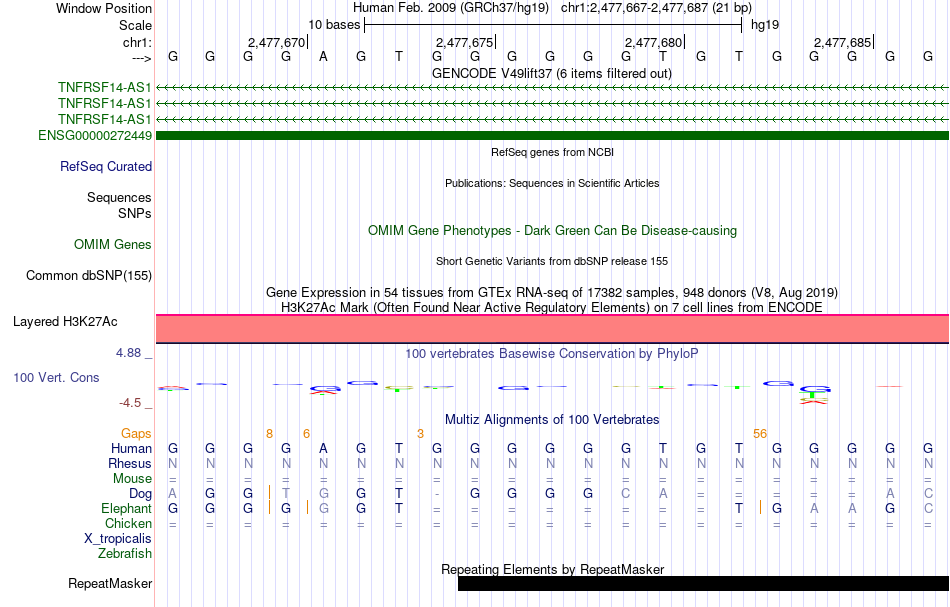Open 'Short Genetic Variants from dbSNP release 155'
The width and height of the screenshot is (950, 607).
click(x=552, y=261)
